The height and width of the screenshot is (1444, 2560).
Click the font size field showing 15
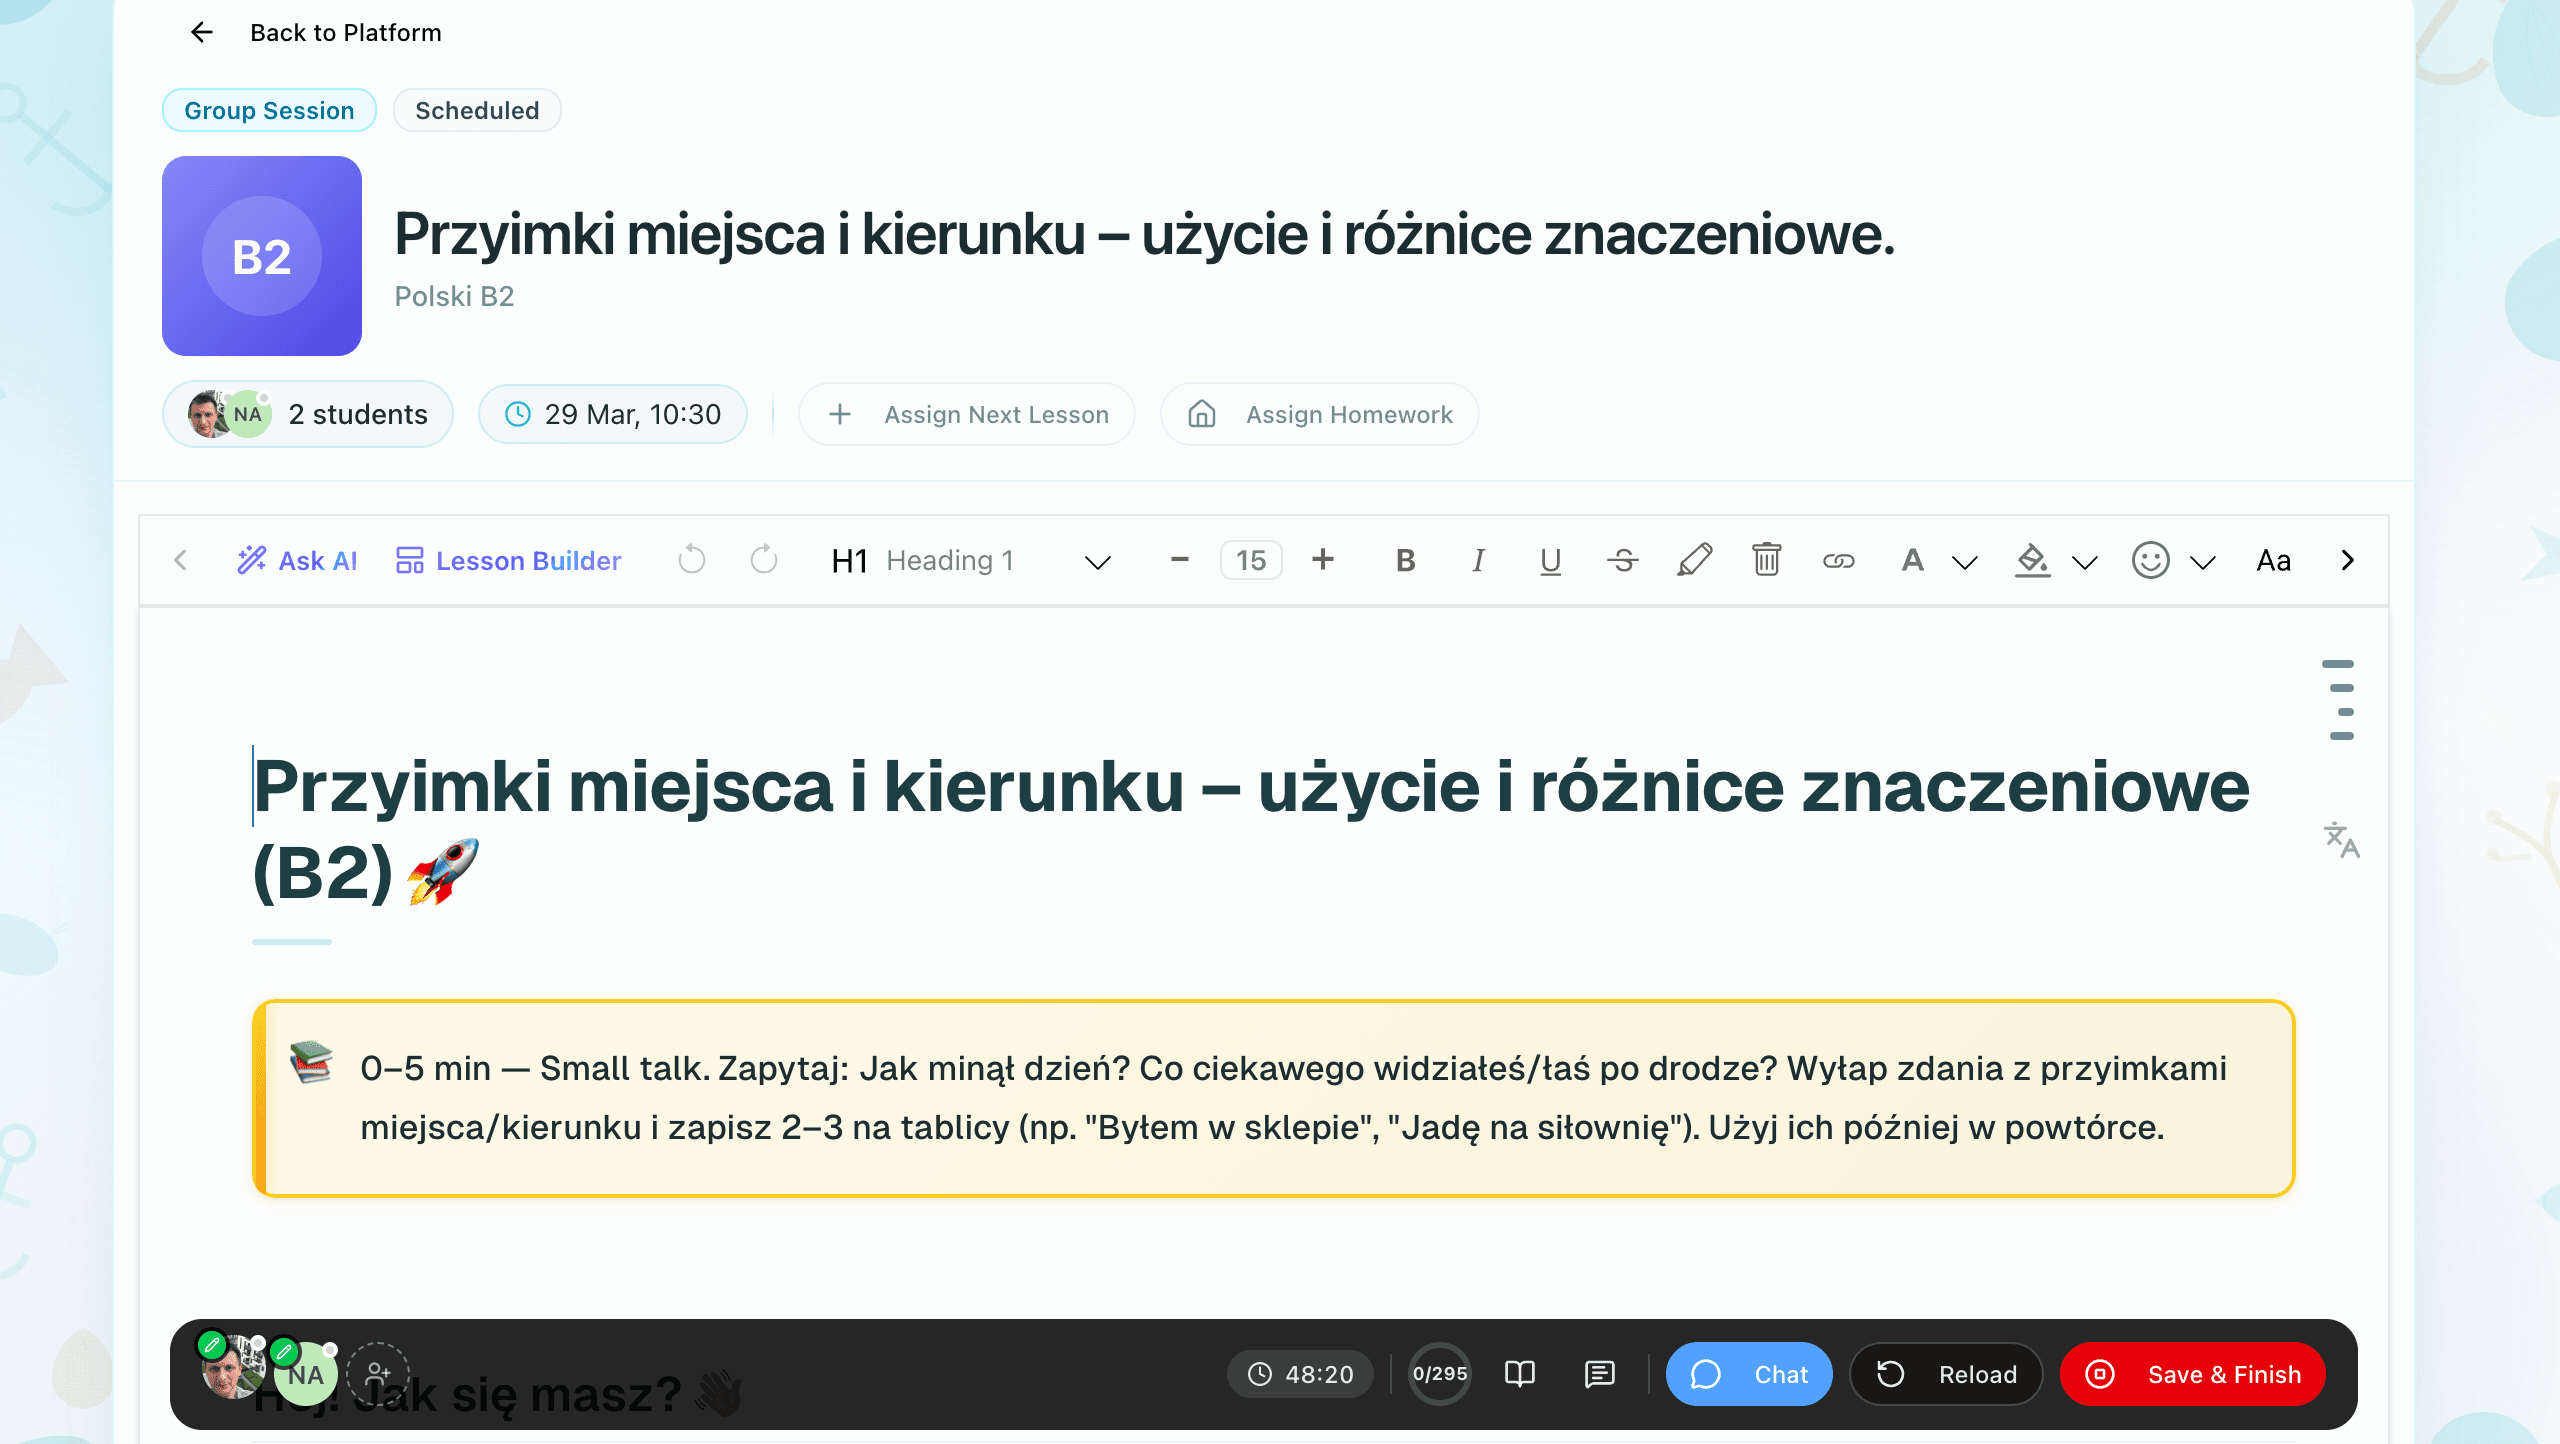click(1251, 560)
